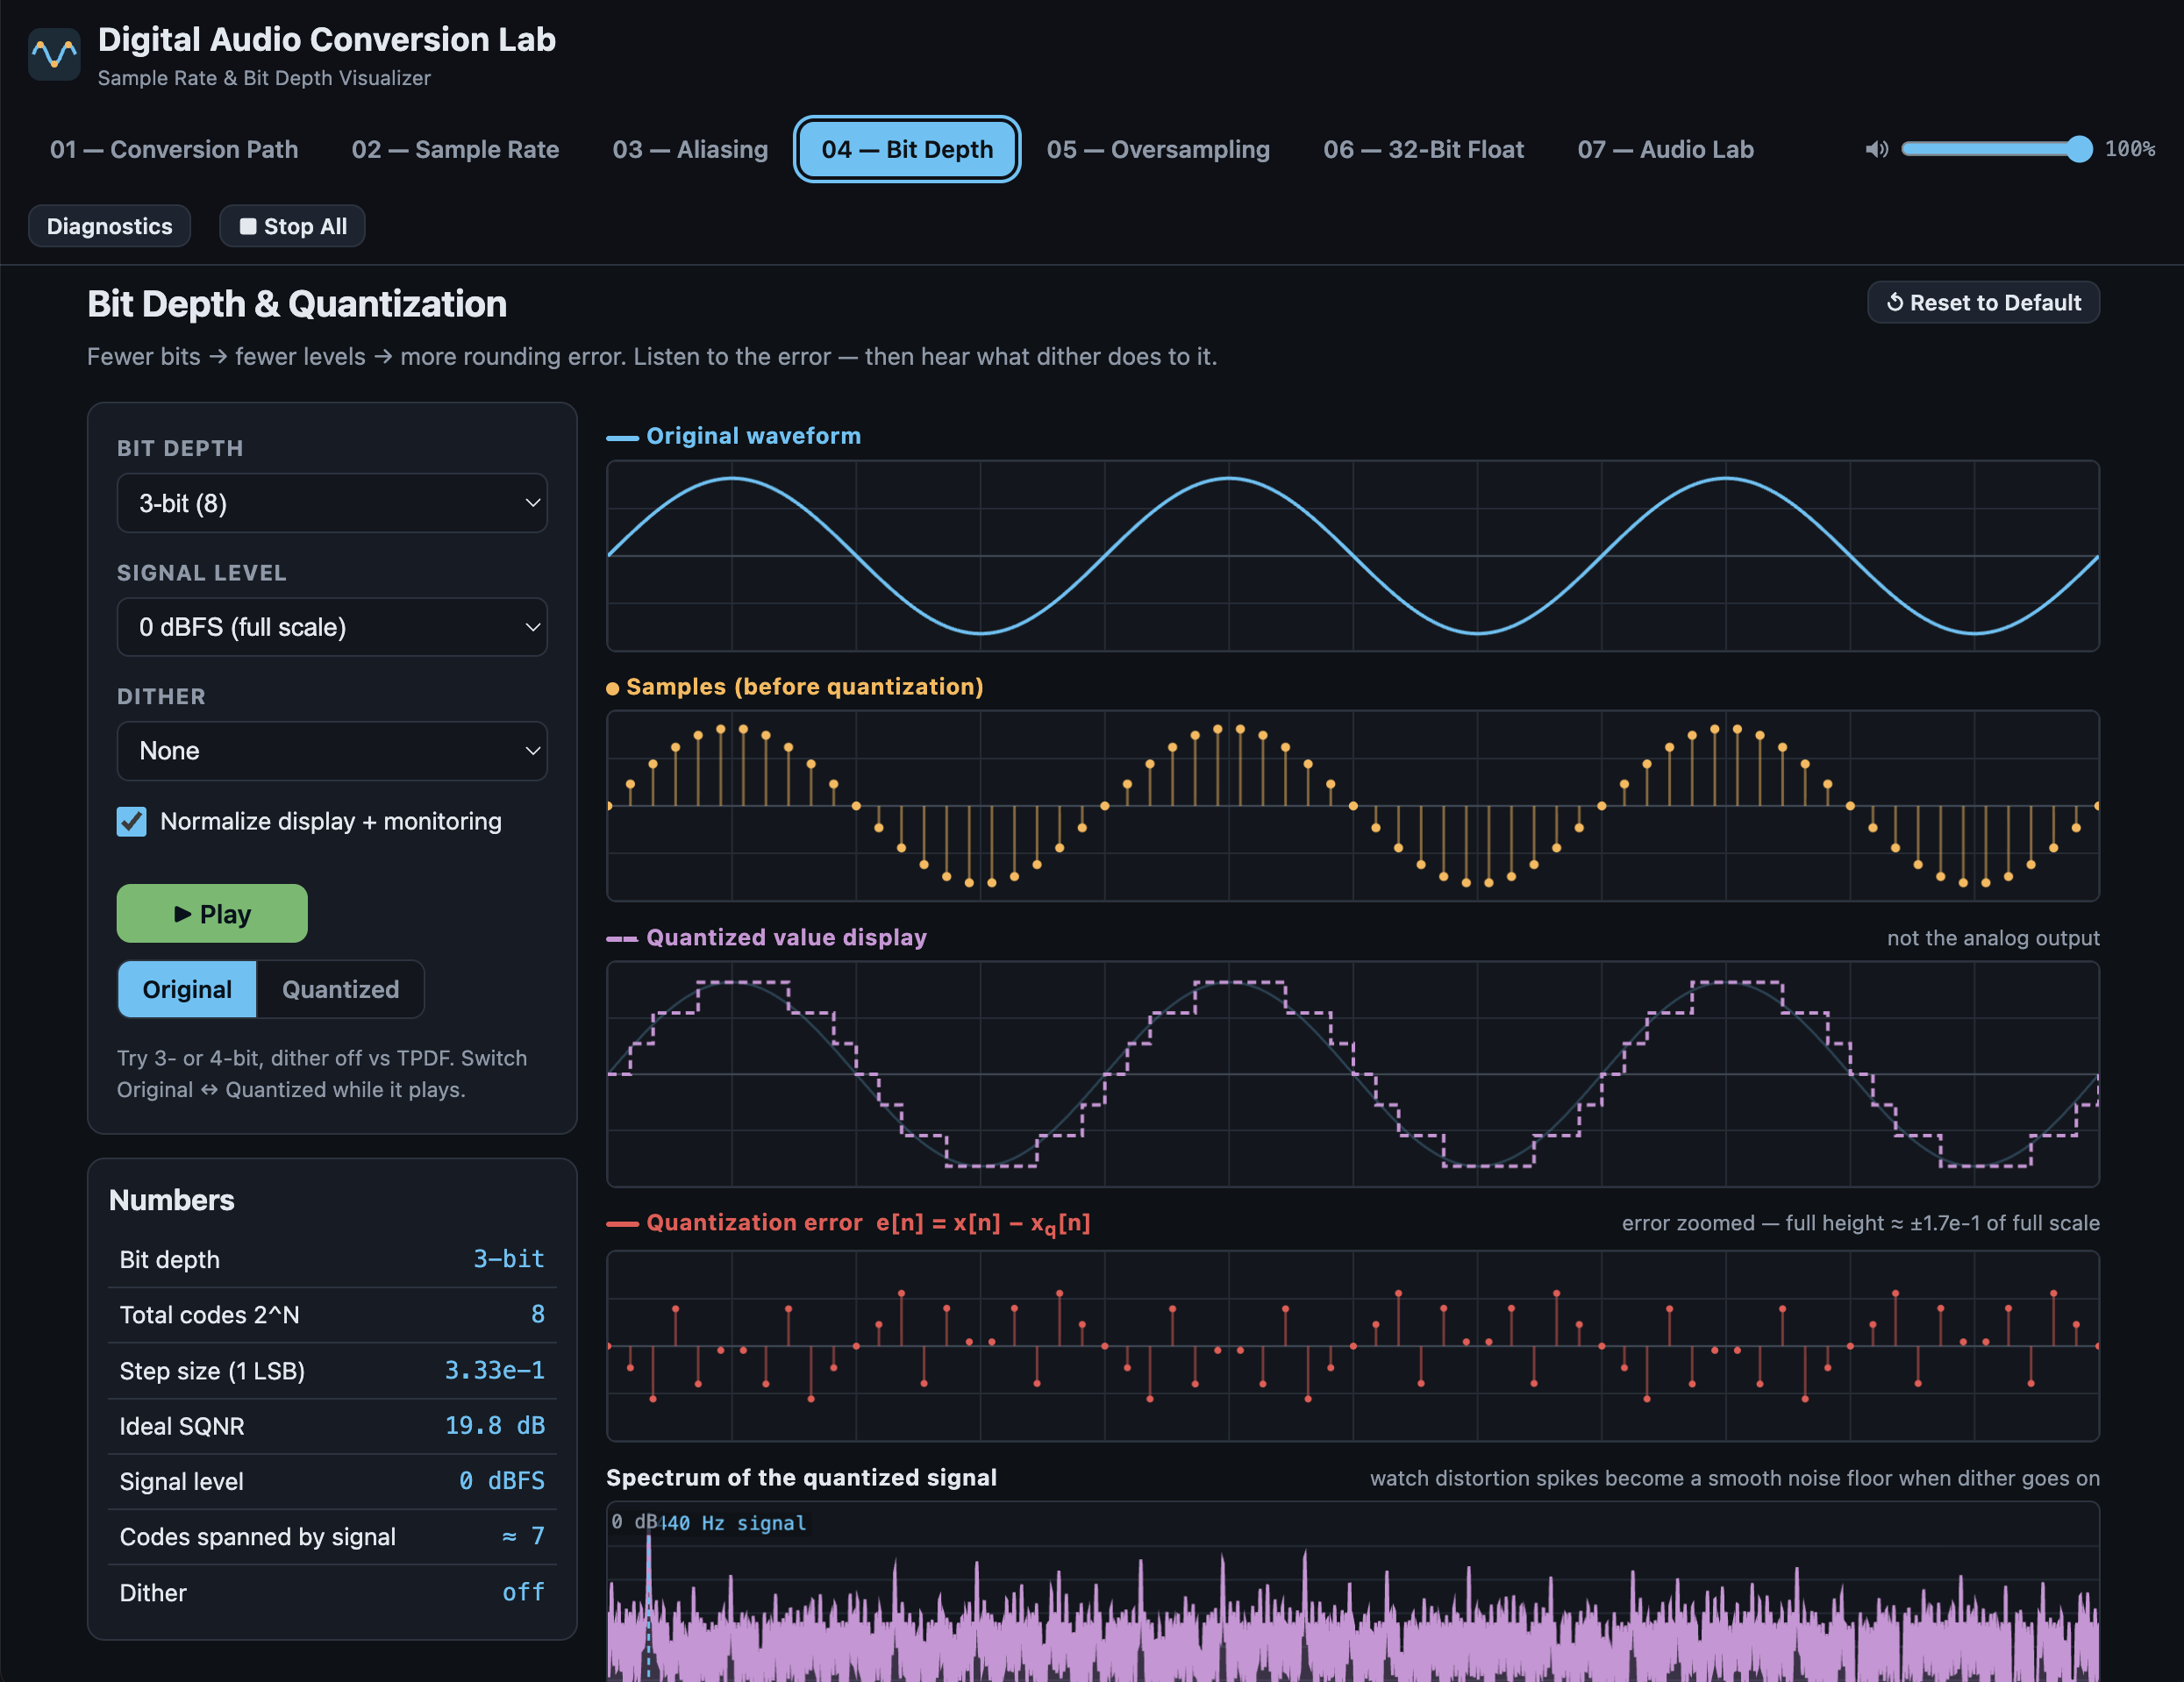Click the Stop All square icon
Screen dimensions: 2184x1682
tap(248, 226)
